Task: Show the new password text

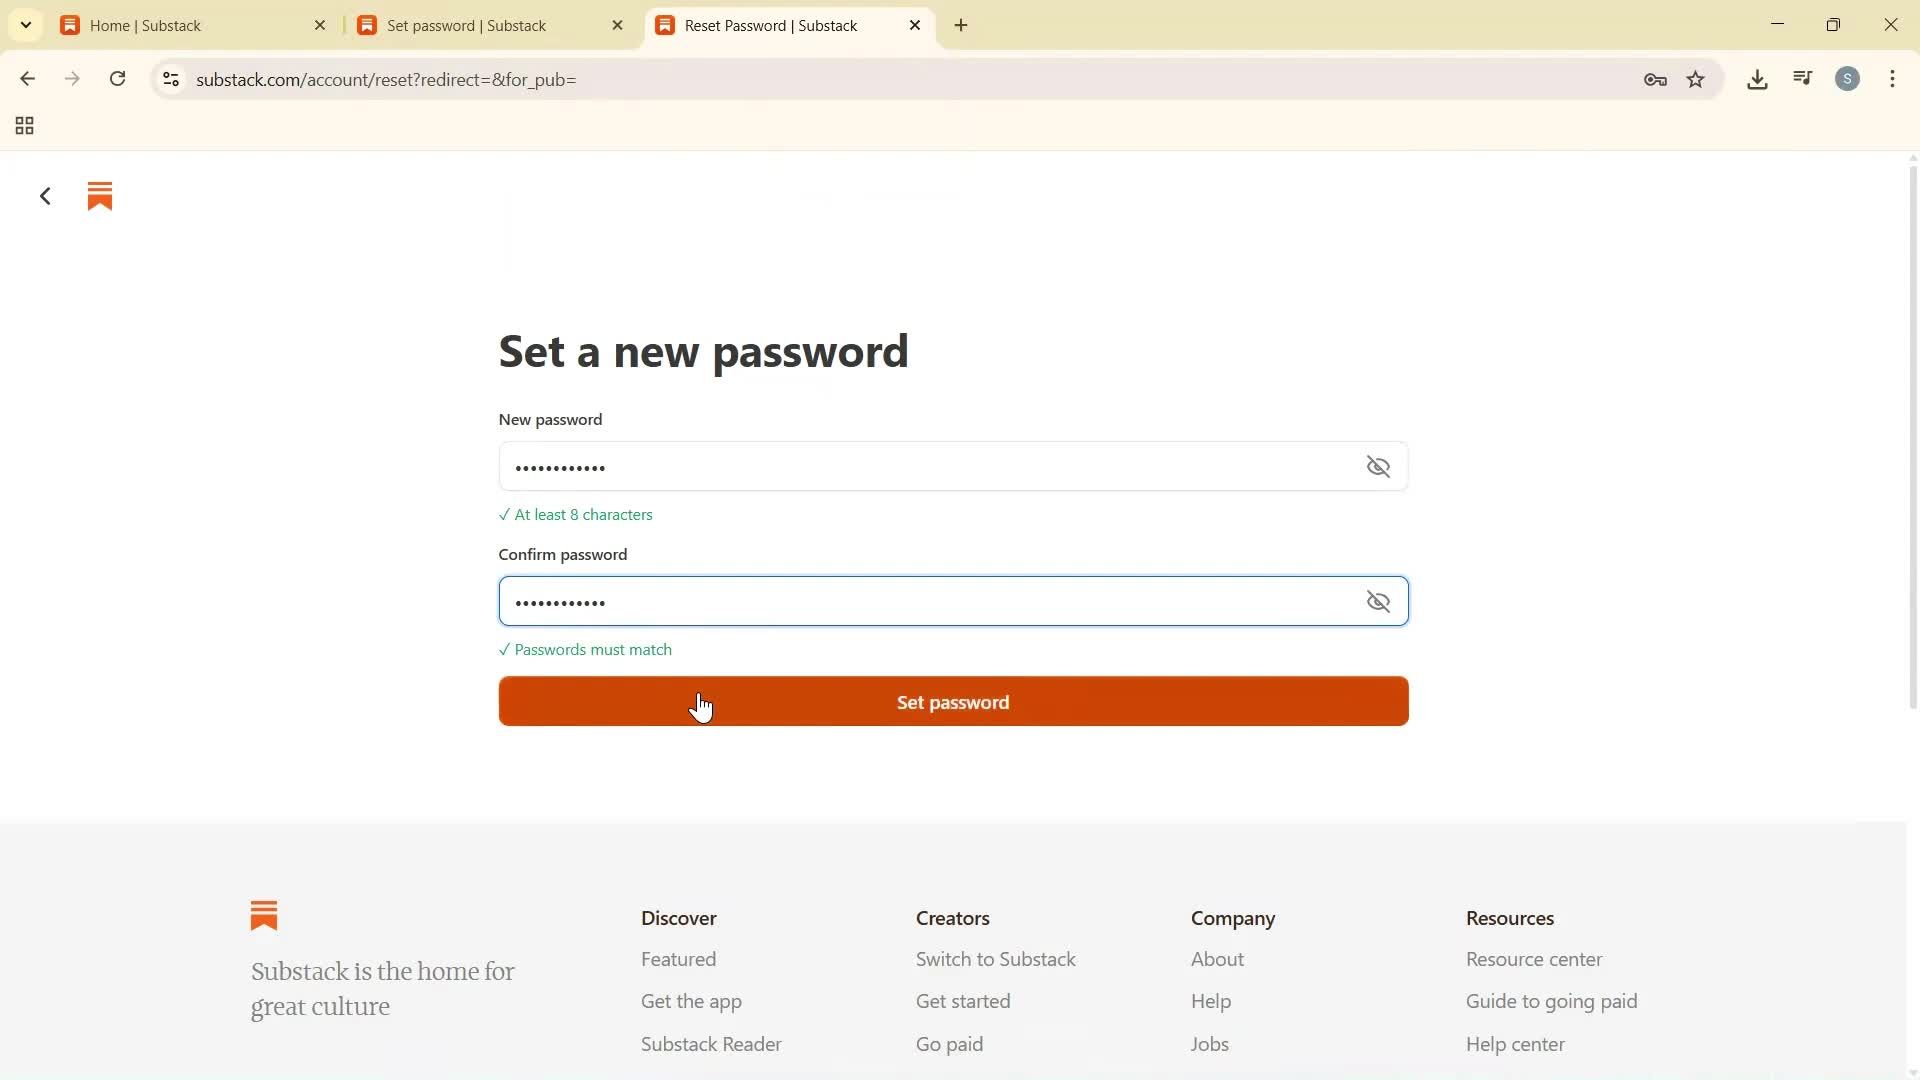Action: point(1378,466)
